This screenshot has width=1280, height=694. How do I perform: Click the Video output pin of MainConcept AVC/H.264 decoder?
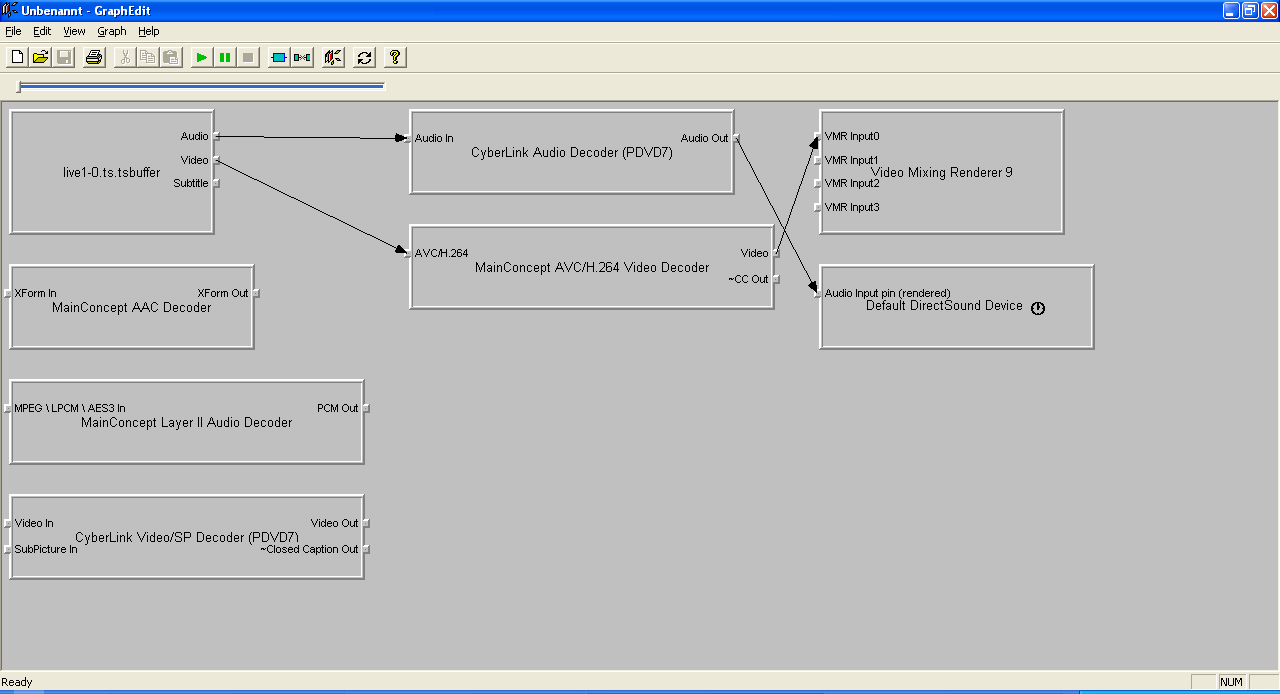pyautogui.click(x=775, y=253)
